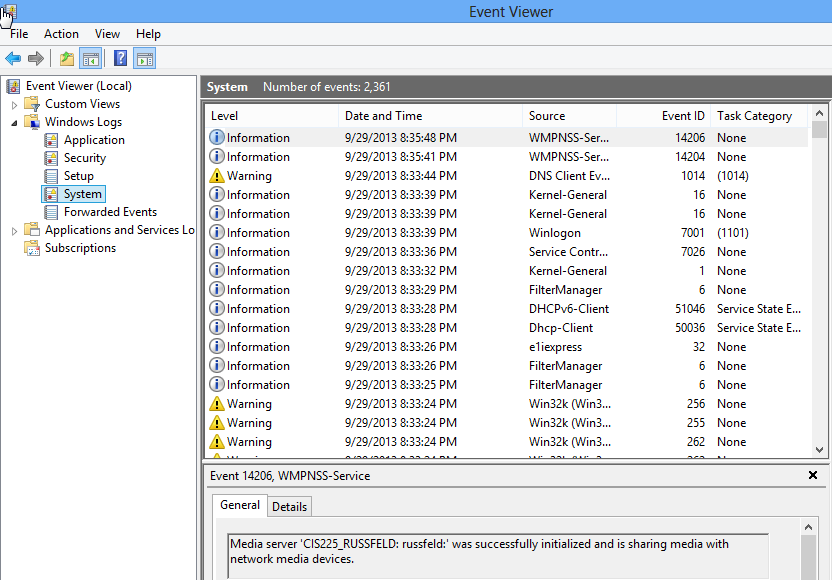Click the Up One Level folder icon
This screenshot has width=832, height=580.
[66, 58]
